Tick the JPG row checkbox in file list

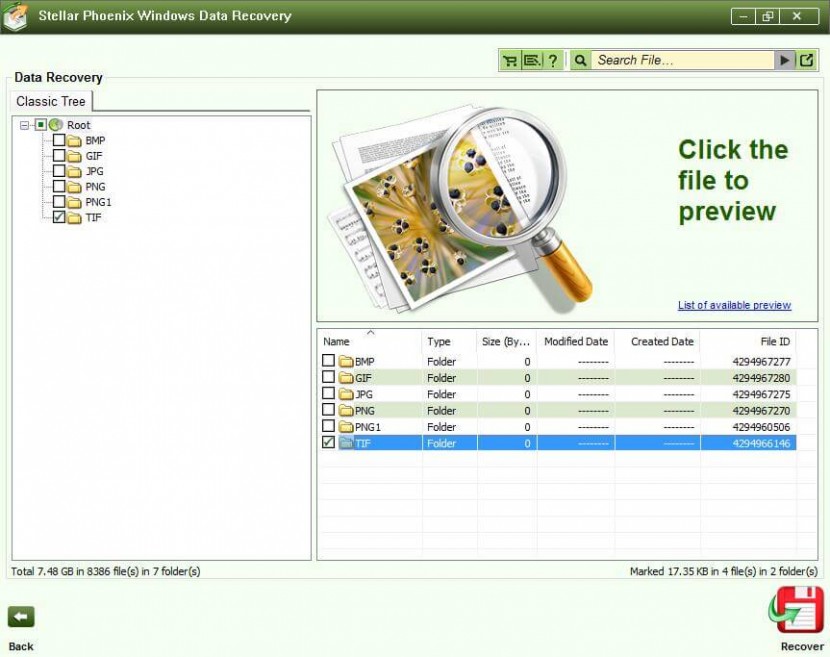coord(328,393)
